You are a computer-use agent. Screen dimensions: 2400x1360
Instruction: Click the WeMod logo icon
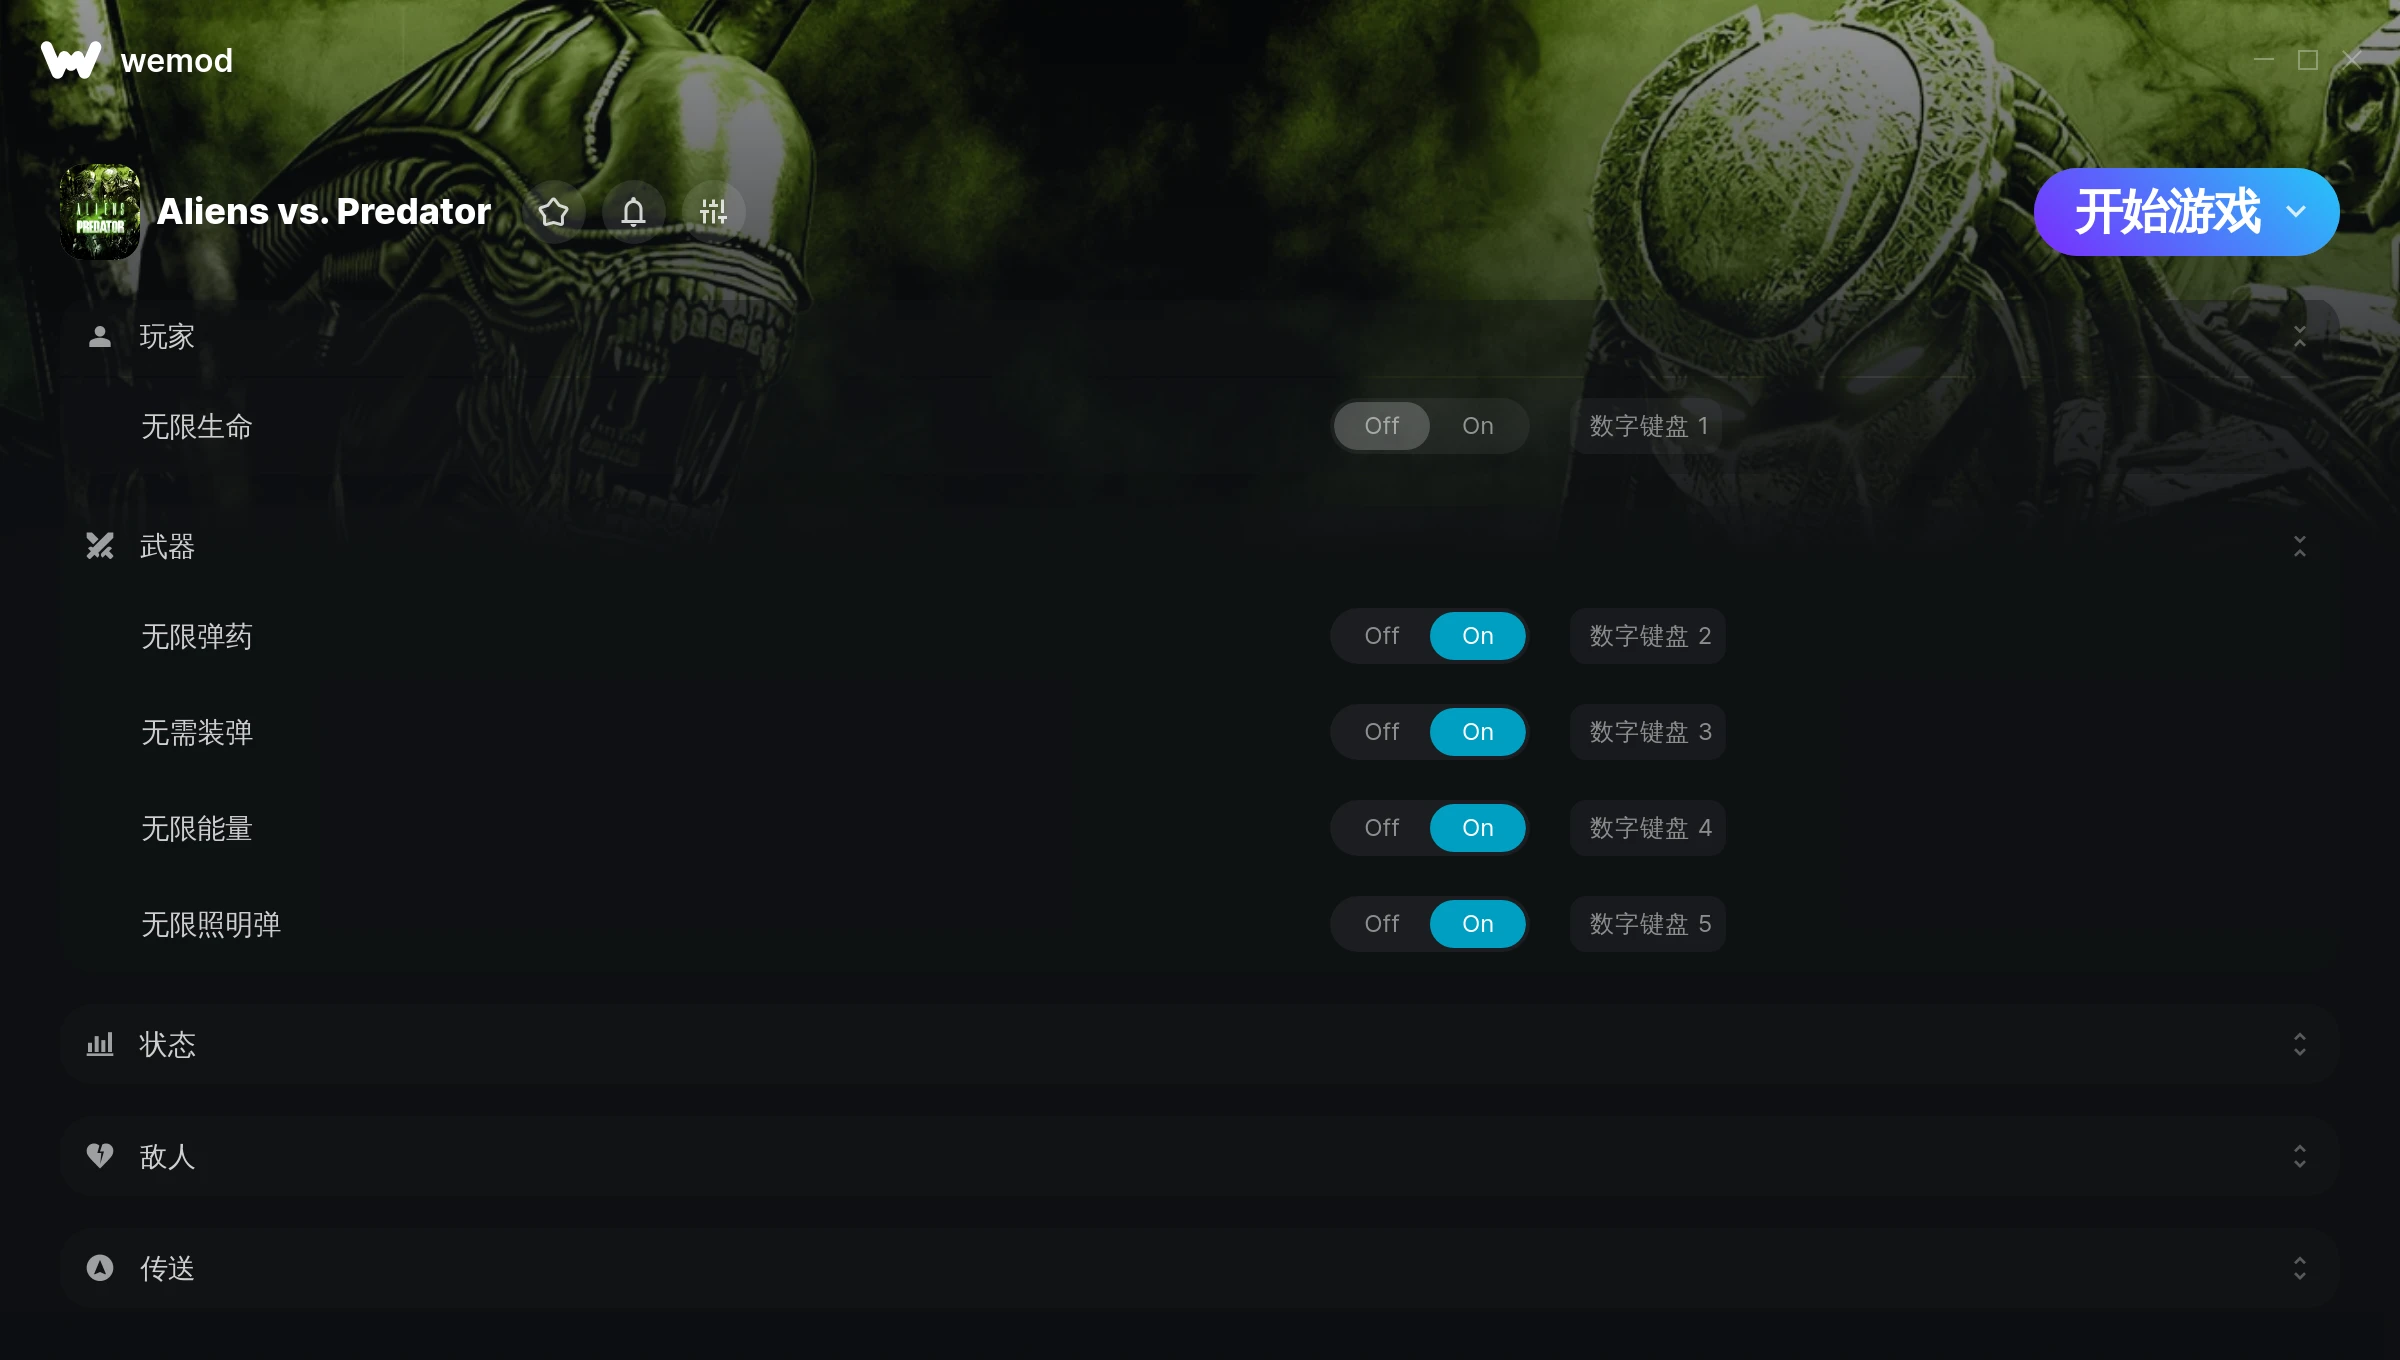click(x=70, y=60)
